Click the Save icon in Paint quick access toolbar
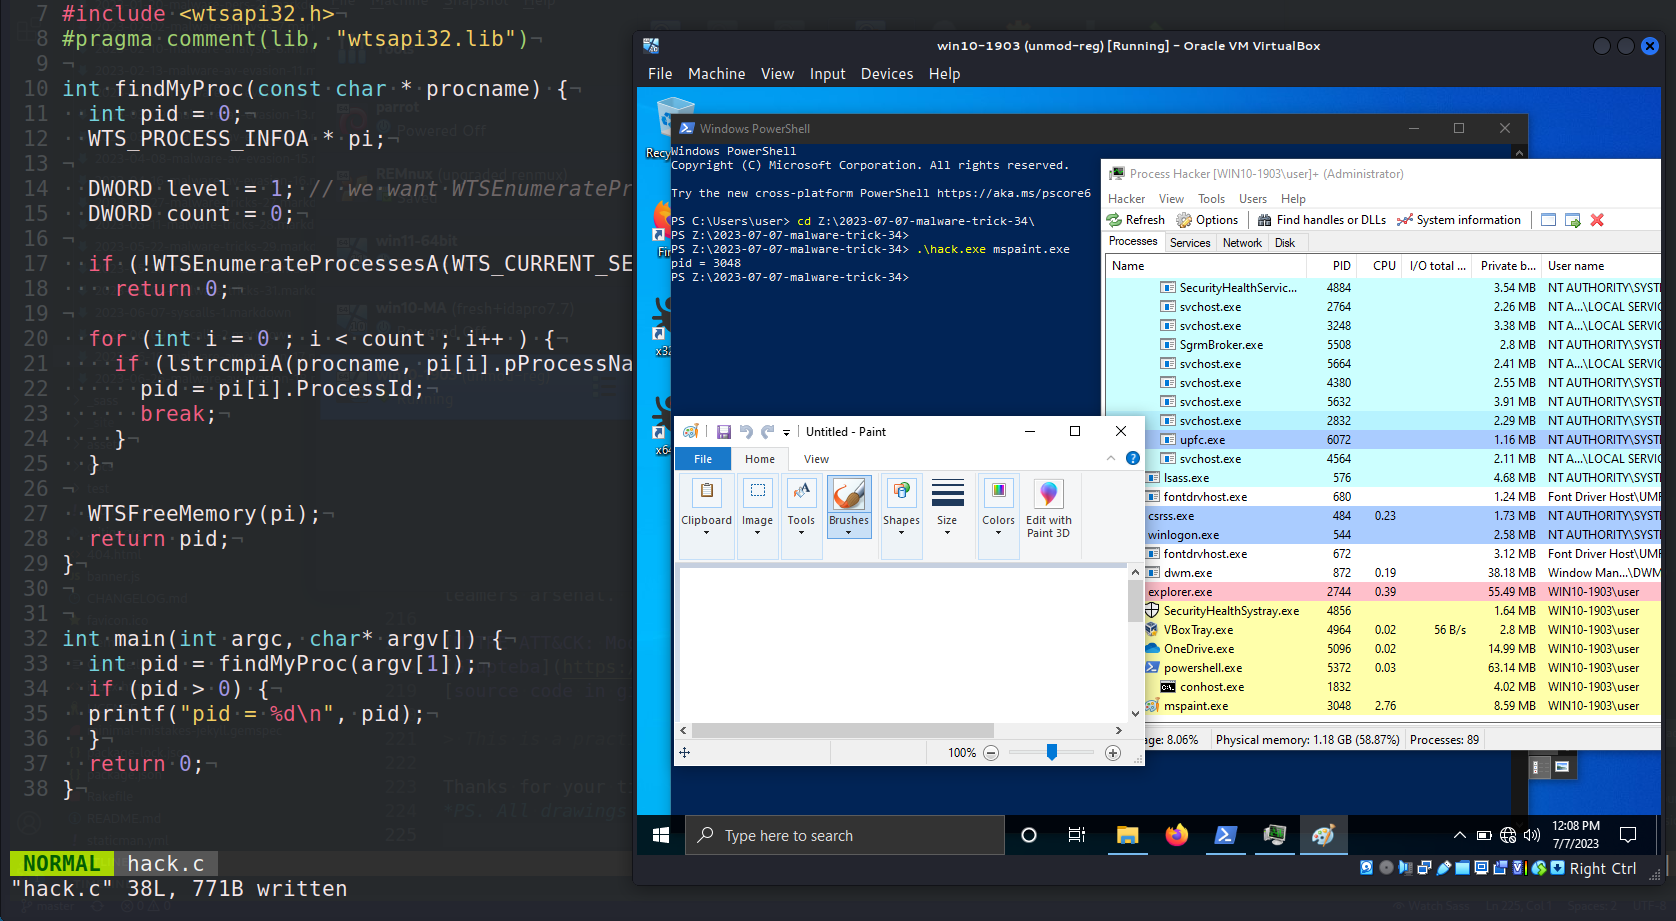 click(724, 431)
